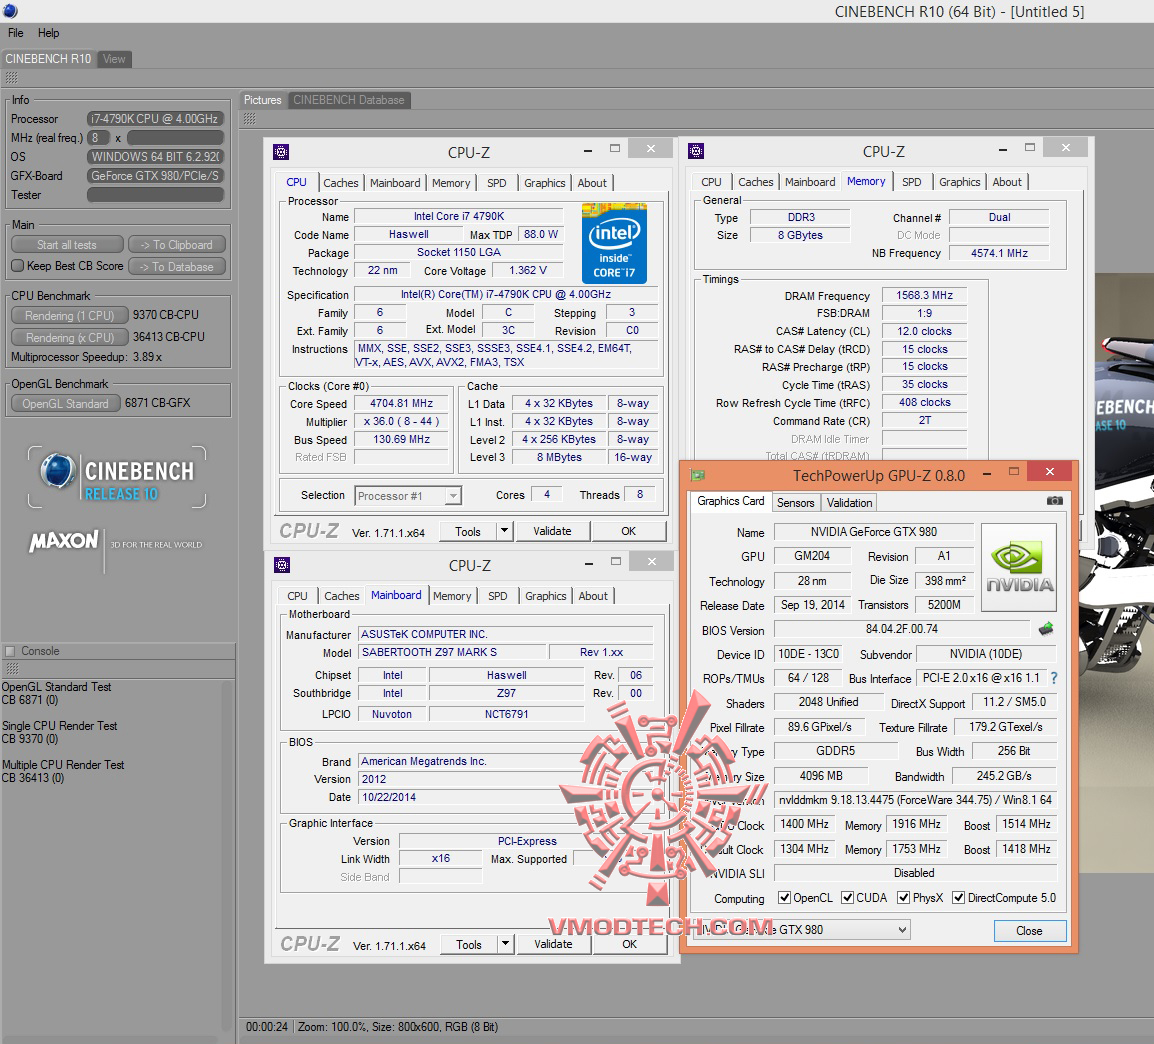
Task: Open Tools dropdown arrow in upper CPU-Z window
Action: (504, 530)
